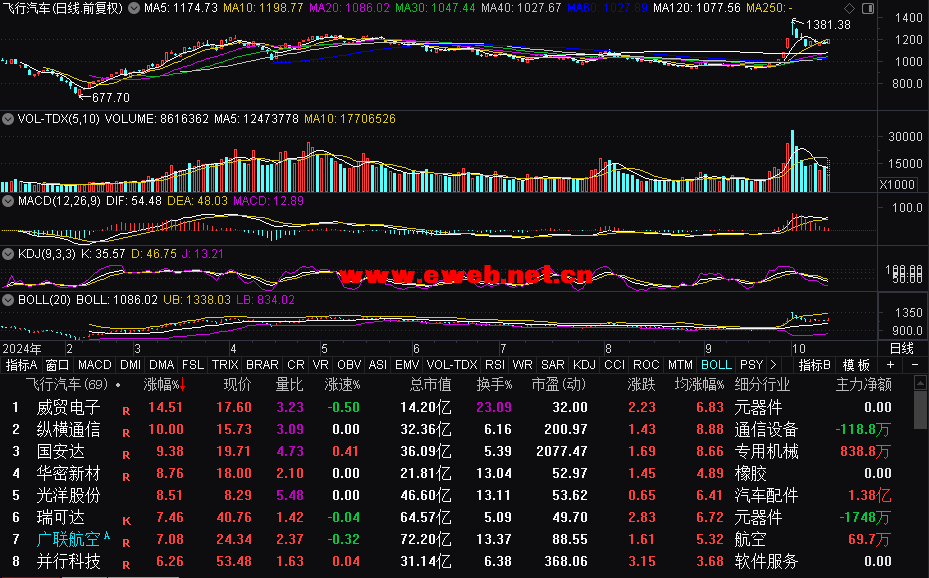
Task: Click the 飞行汽车(69) sector header
Action: click(66, 385)
